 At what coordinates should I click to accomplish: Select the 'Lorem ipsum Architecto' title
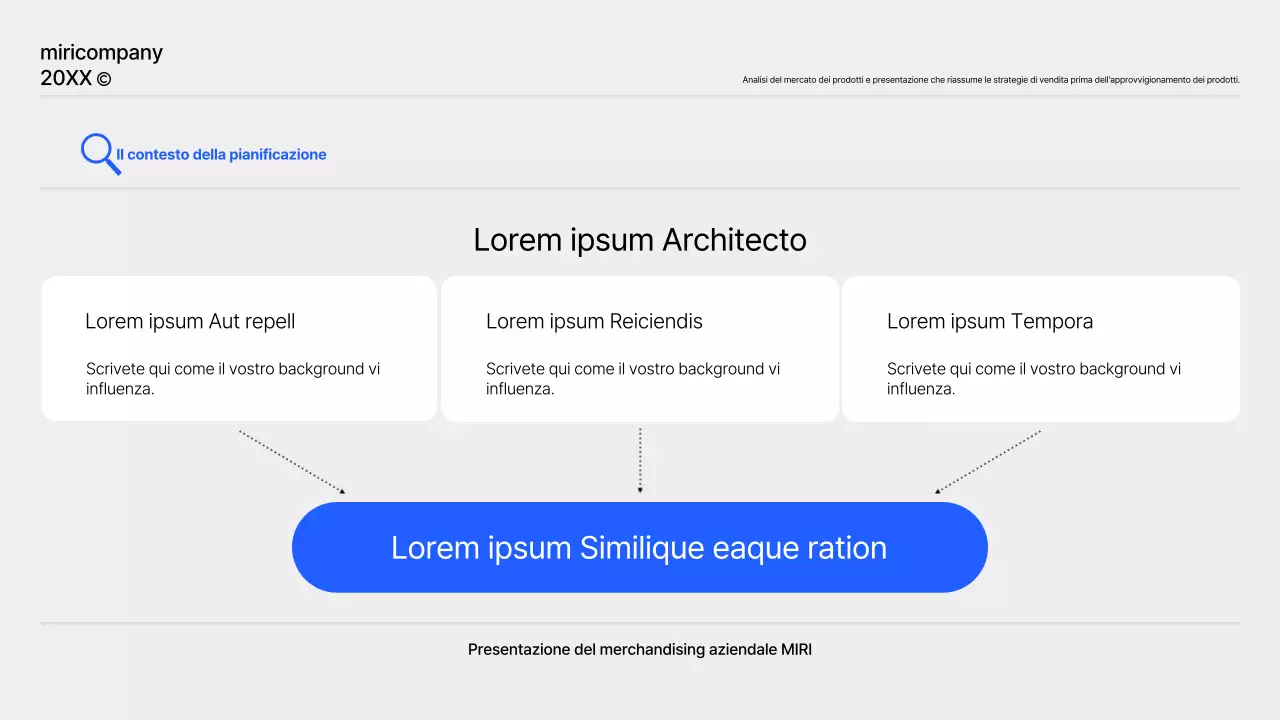pyautogui.click(x=639, y=240)
